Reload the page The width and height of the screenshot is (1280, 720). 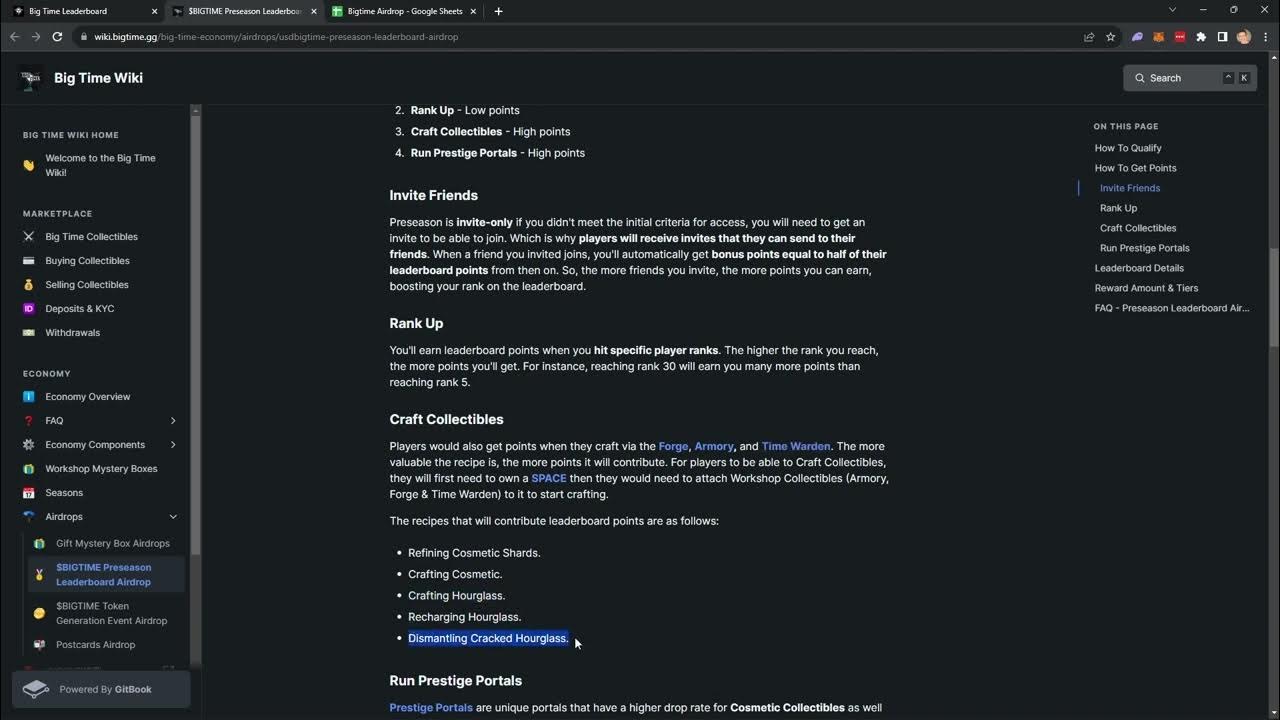57,37
